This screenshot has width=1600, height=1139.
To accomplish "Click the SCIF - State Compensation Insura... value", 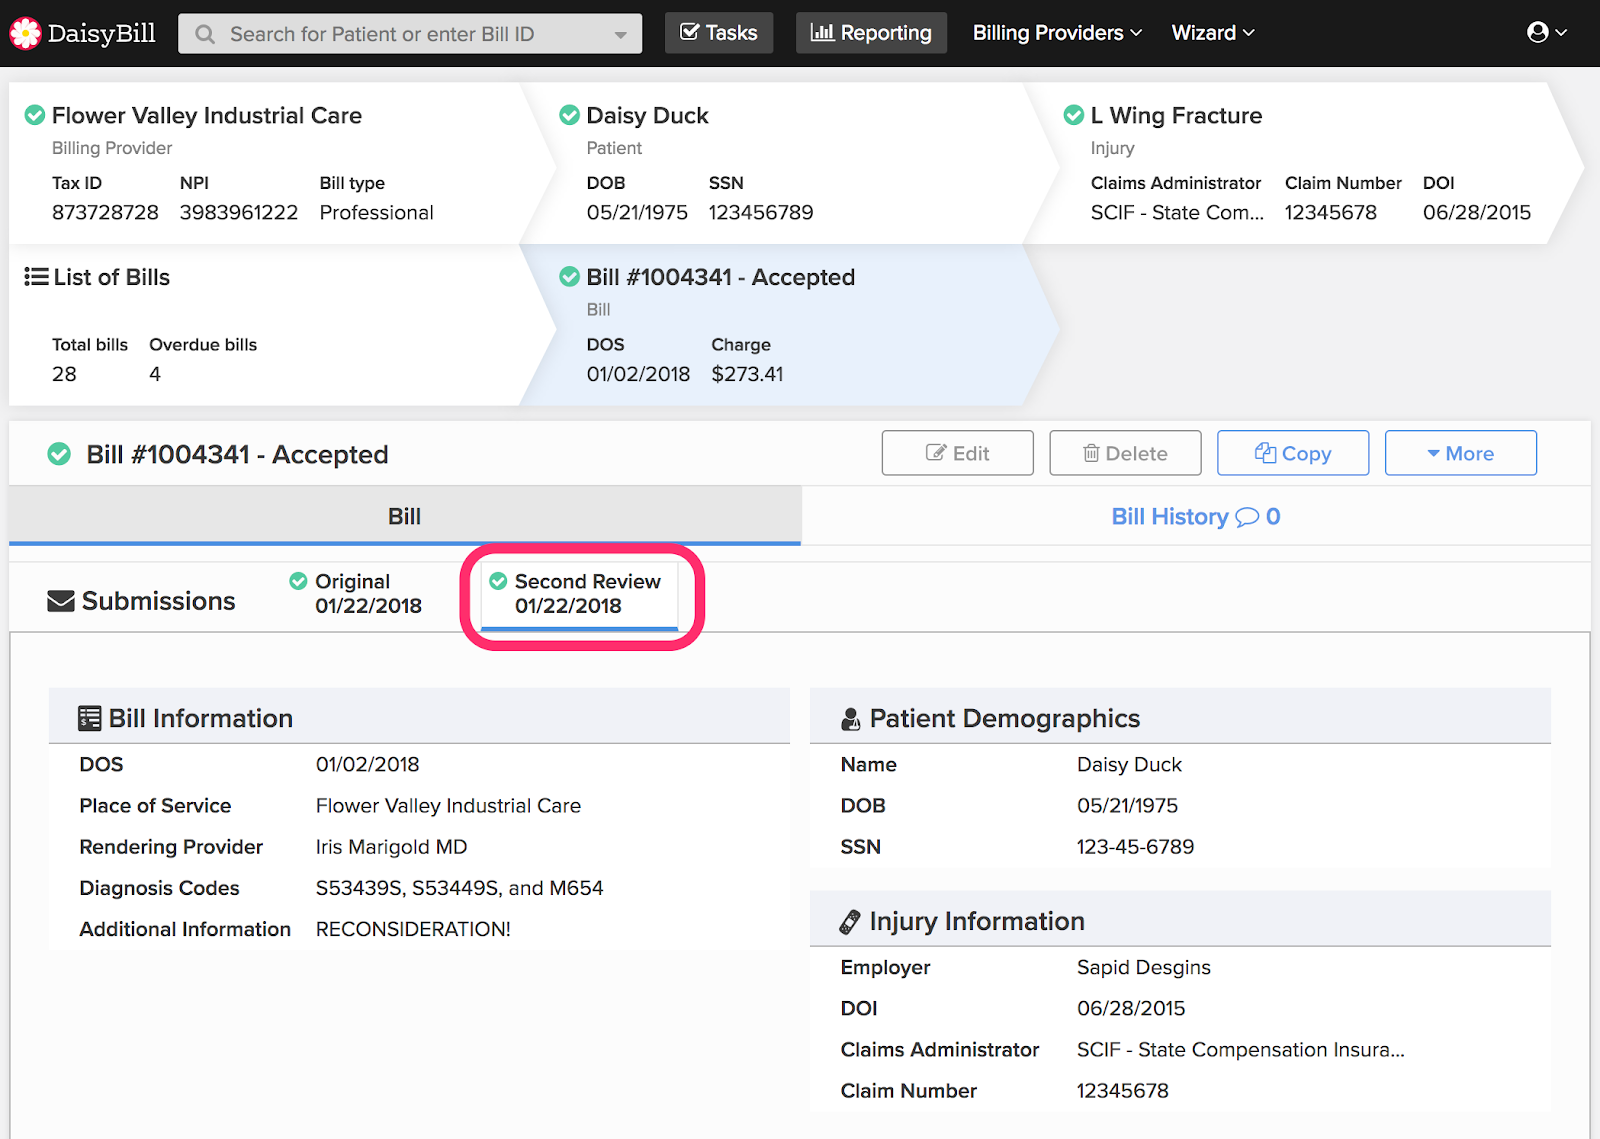I will point(1241,1050).
